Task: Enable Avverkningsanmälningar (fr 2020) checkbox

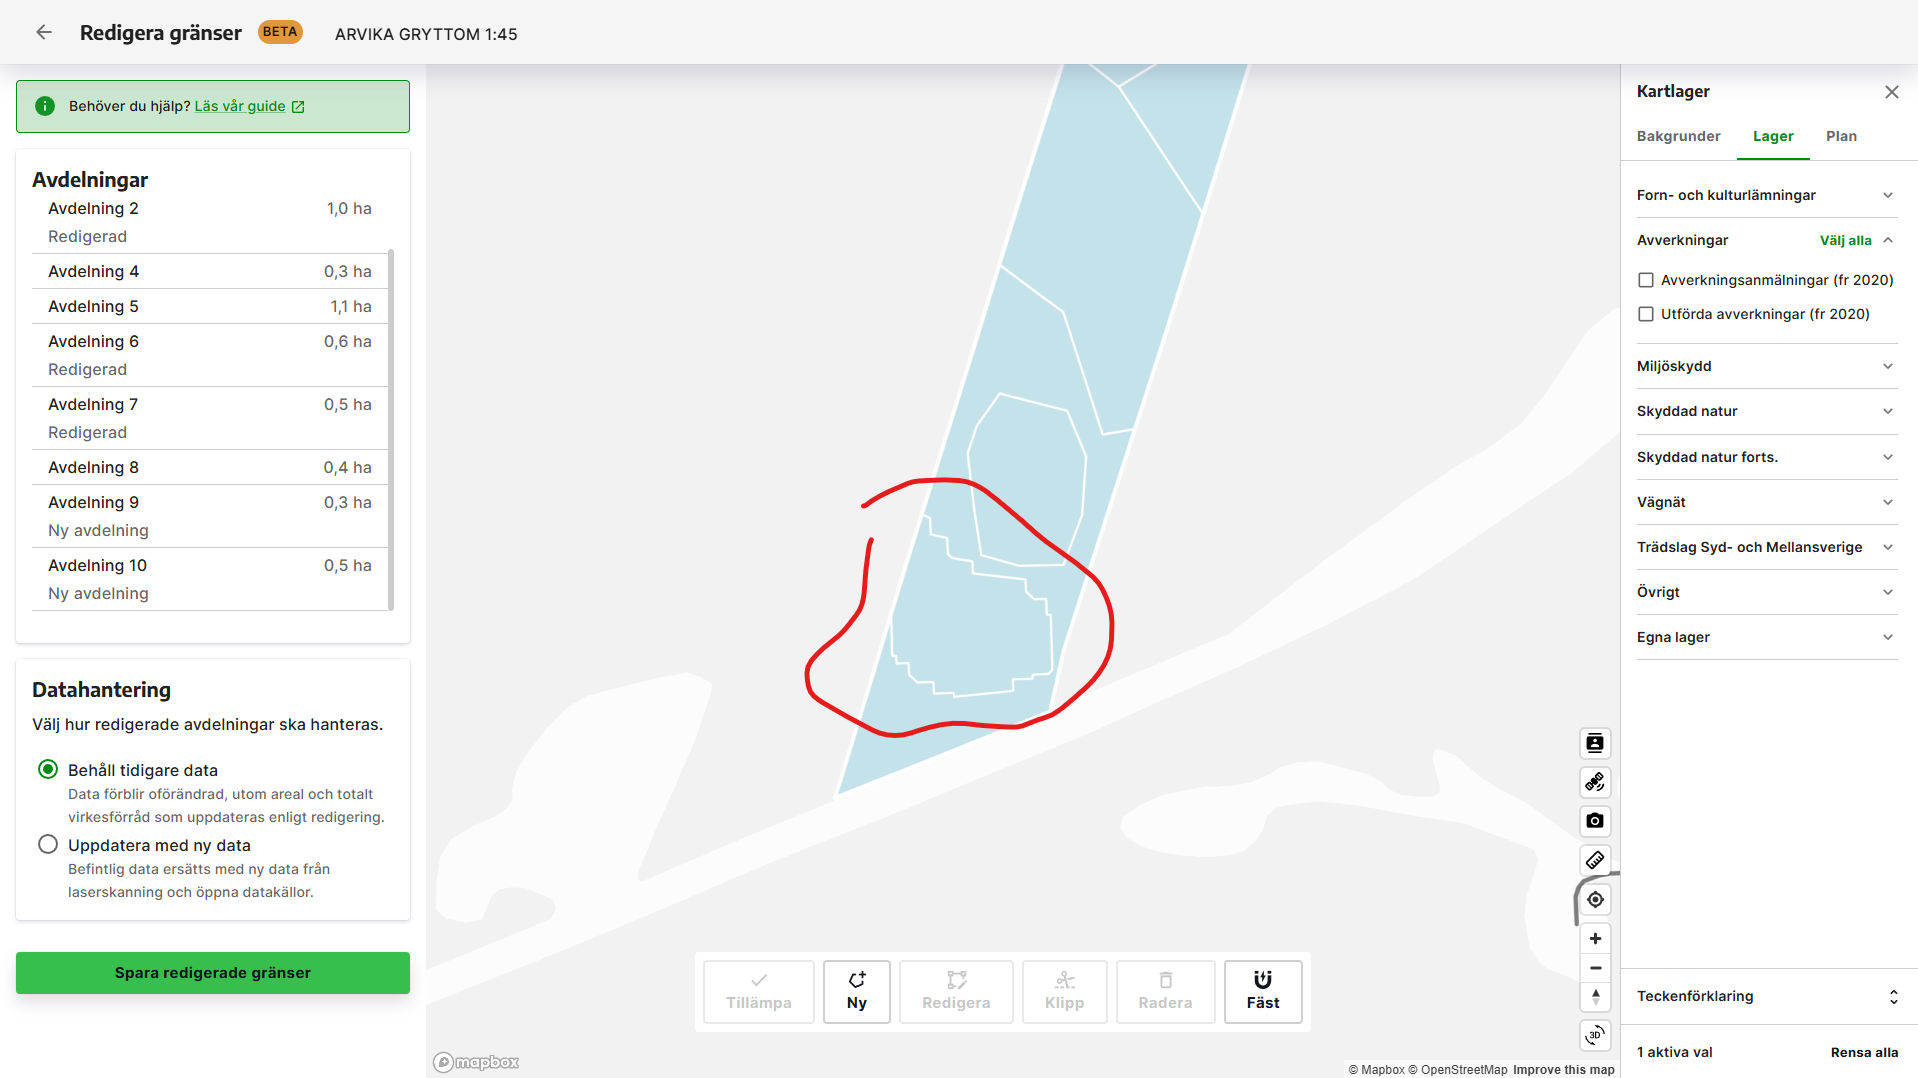Action: click(1646, 280)
